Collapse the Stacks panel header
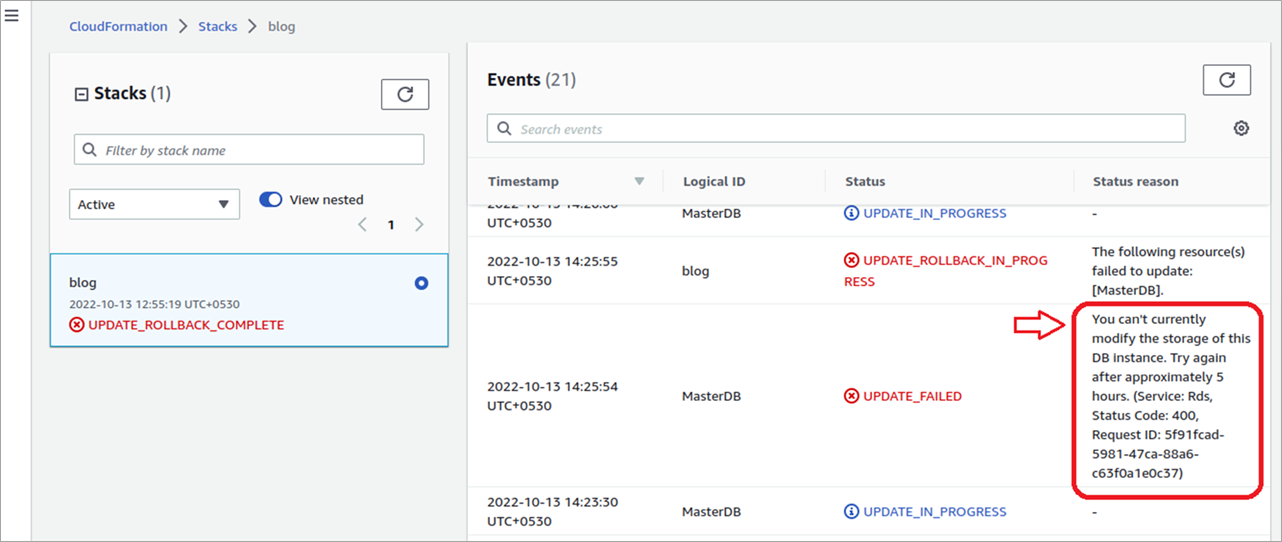 tap(82, 94)
